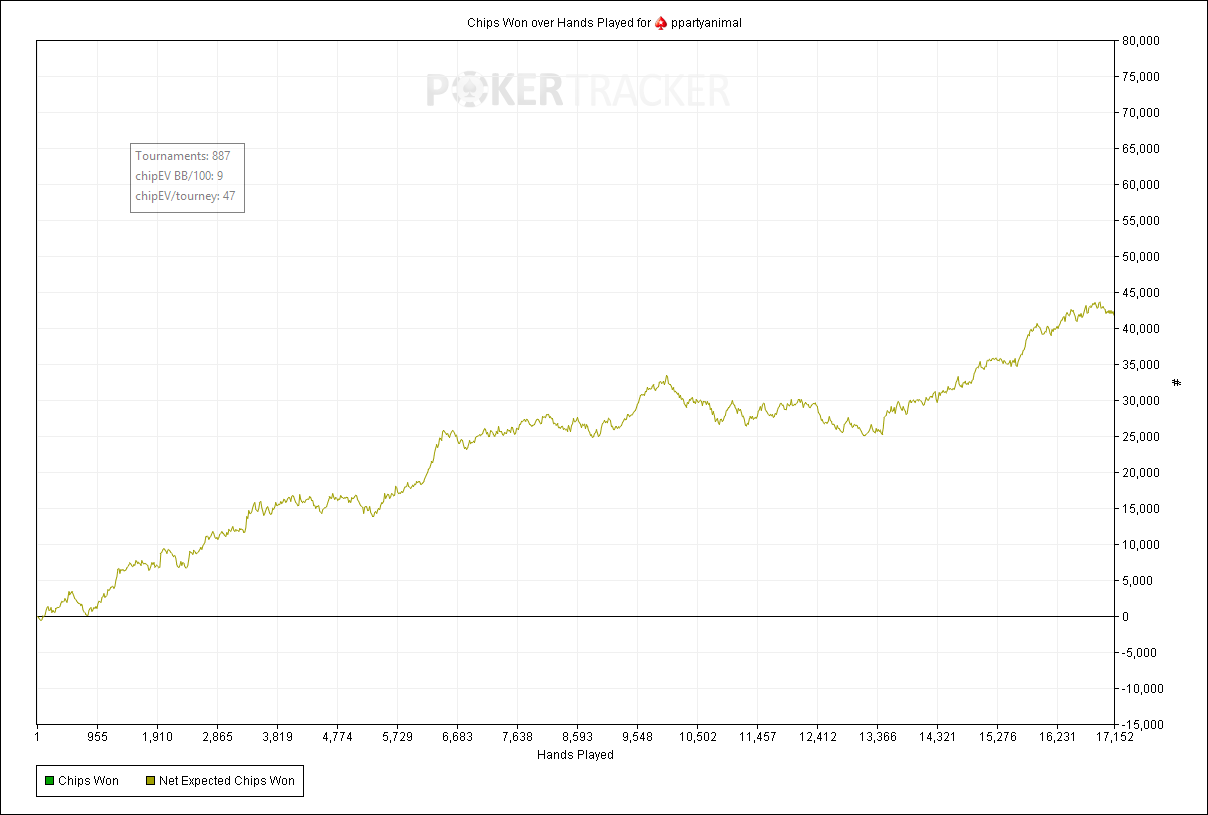This screenshot has width=1208, height=815.
Task: Click x-axis tick label 5,729
Action: pyautogui.click(x=397, y=737)
